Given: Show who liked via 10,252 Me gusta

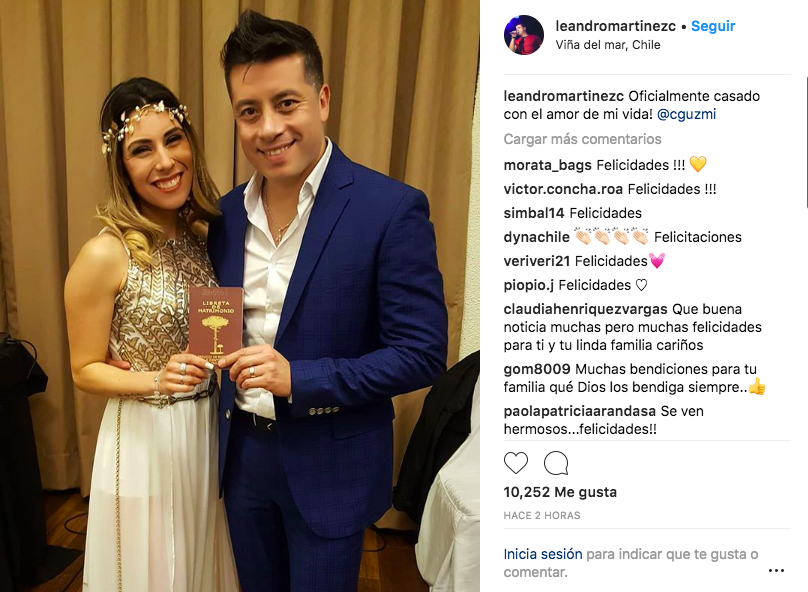Looking at the screenshot, I should (x=560, y=492).
